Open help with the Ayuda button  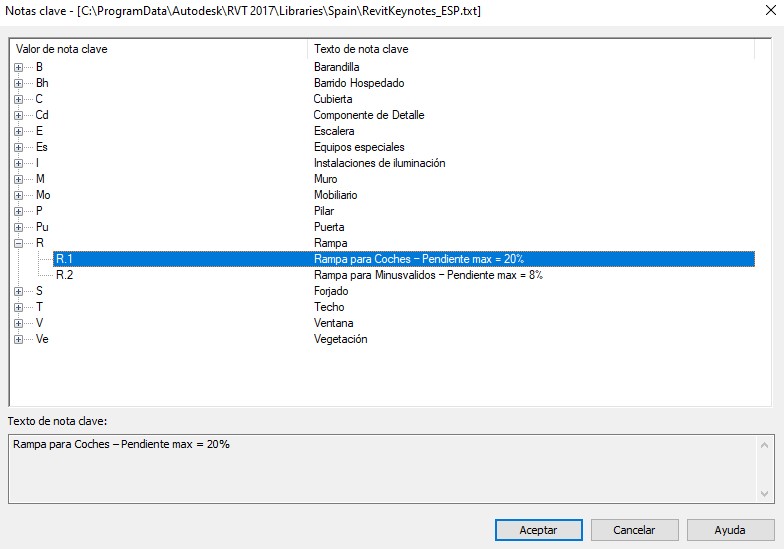tap(729, 530)
